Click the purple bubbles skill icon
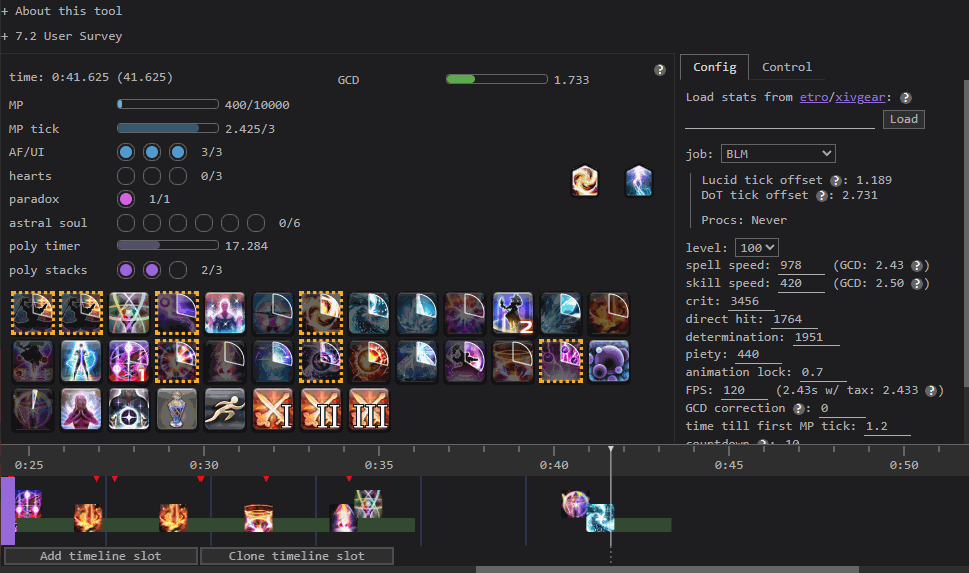This screenshot has width=969, height=573. click(x=609, y=360)
